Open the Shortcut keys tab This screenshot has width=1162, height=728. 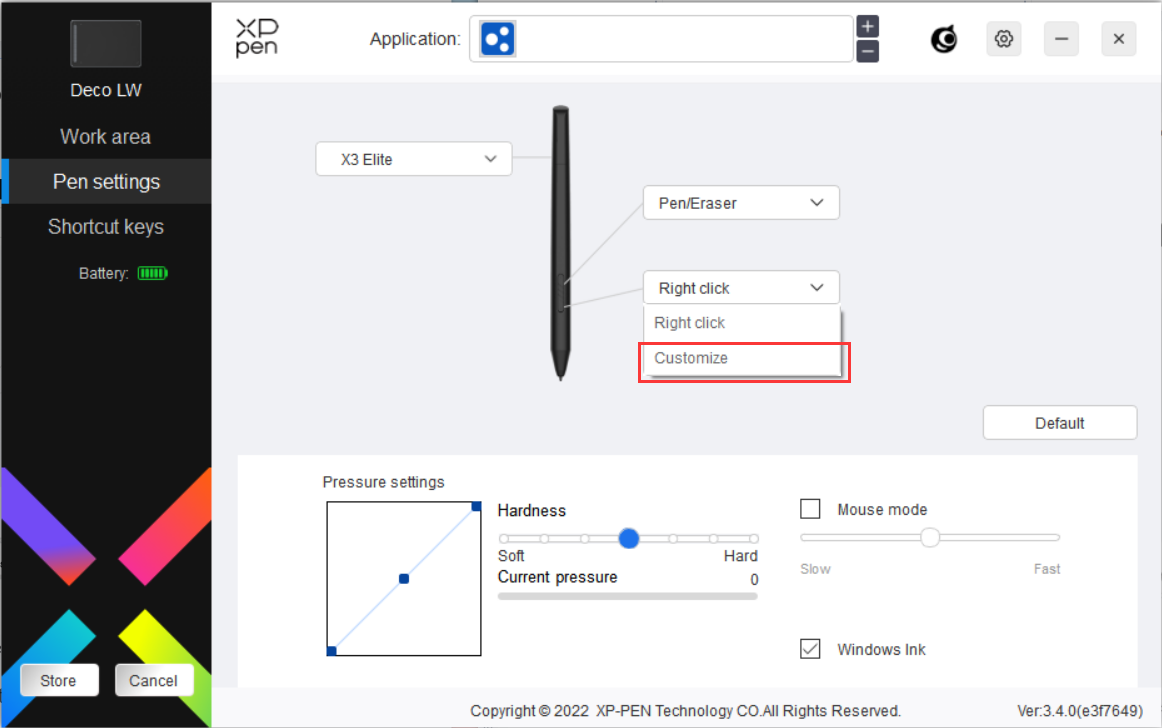105,227
